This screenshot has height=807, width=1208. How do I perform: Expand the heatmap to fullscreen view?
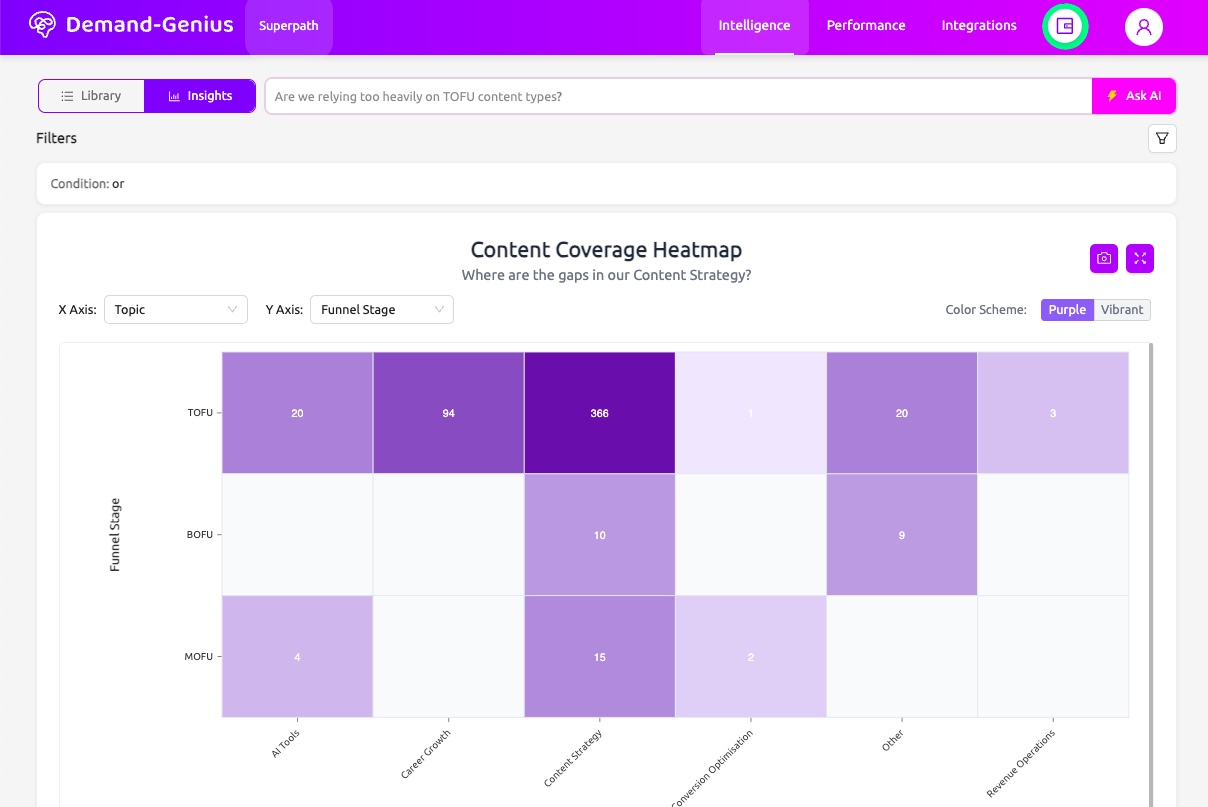coord(1139,258)
